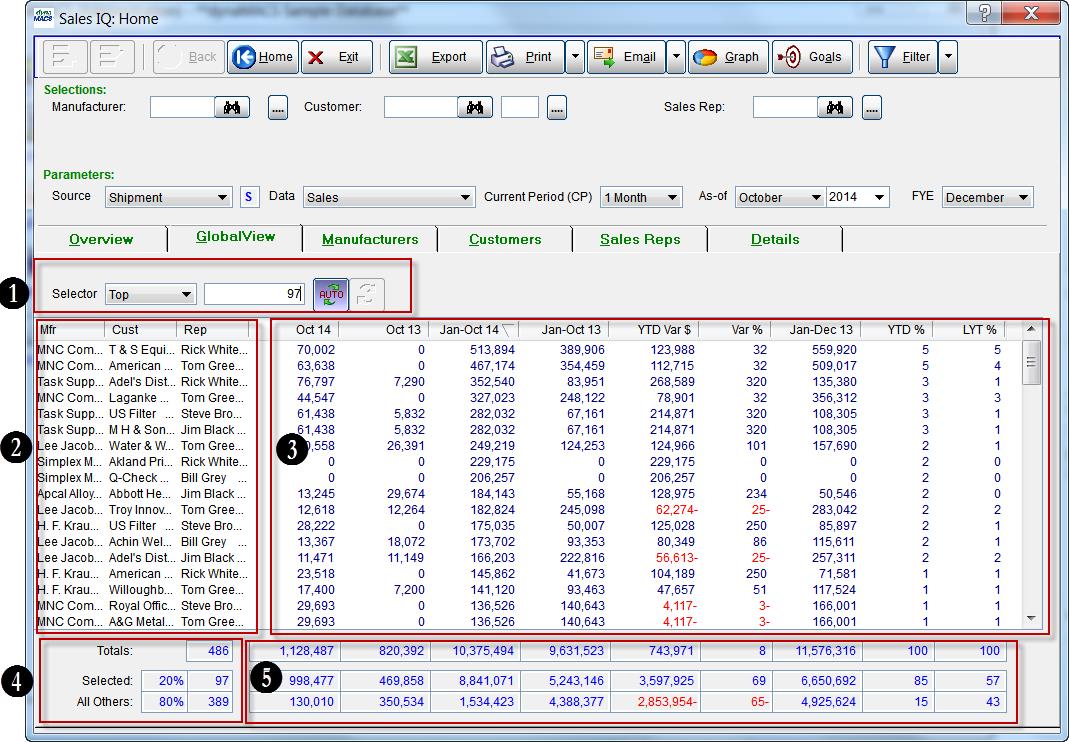The width and height of the screenshot is (1069, 742).
Task: Sort by the Jan-Oct 13 column header
Action: 564,329
